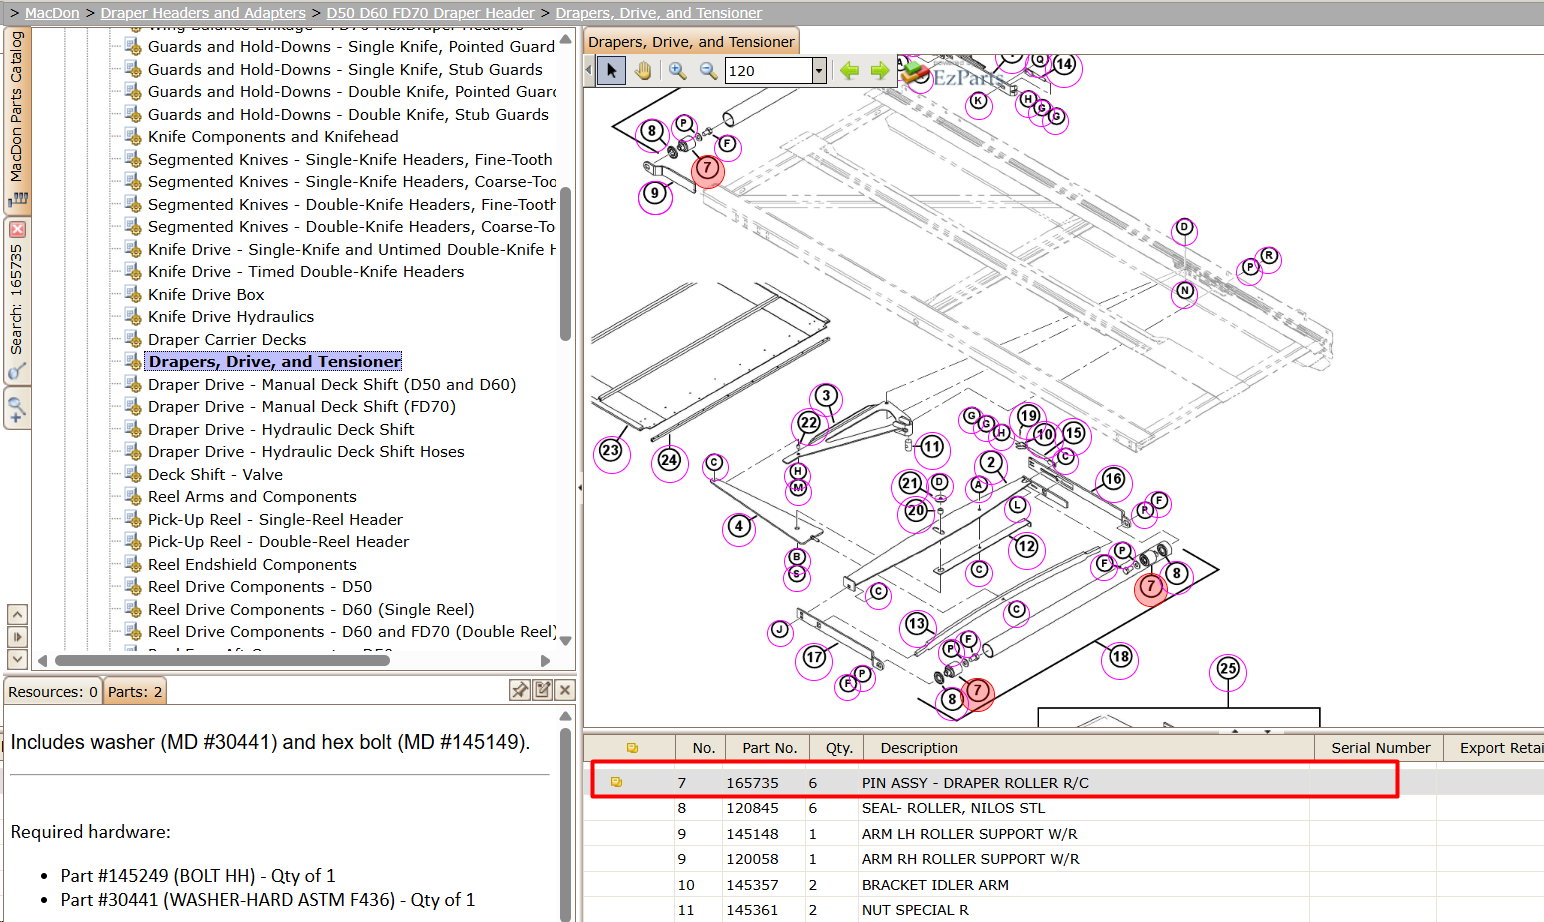This screenshot has height=922, width=1544.
Task: Sort by the Part No. column header
Action: [x=769, y=748]
